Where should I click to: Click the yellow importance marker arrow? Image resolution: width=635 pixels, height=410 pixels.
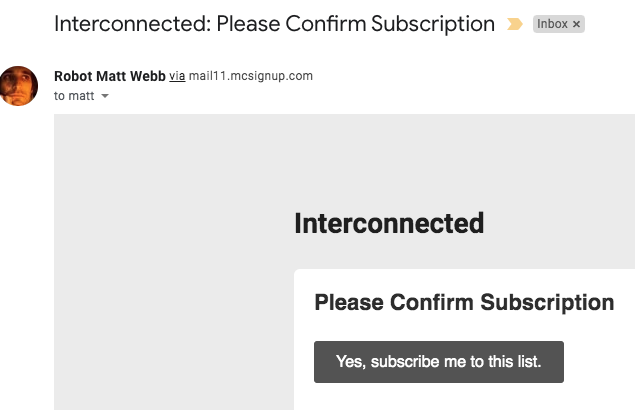point(515,24)
